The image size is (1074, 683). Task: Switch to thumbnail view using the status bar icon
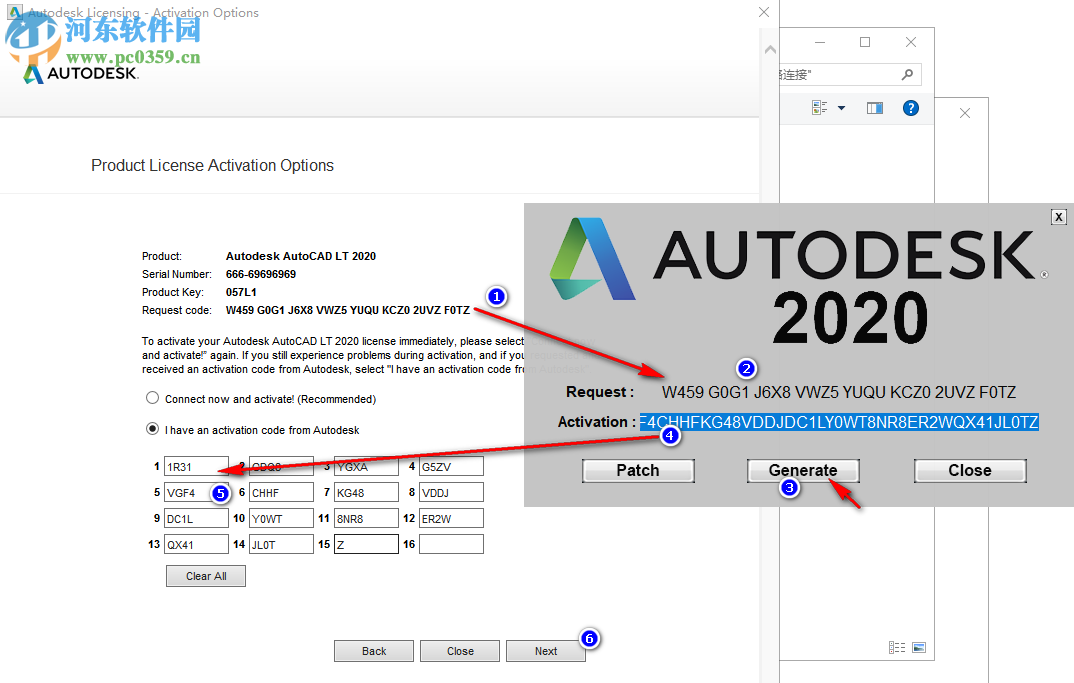click(x=918, y=647)
